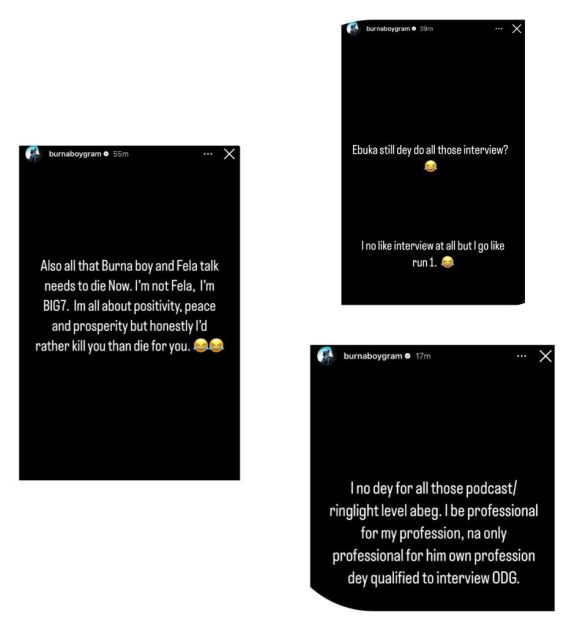Open the profile avatar on the 39m story
Screen dimensions: 580x626
click(x=353, y=28)
